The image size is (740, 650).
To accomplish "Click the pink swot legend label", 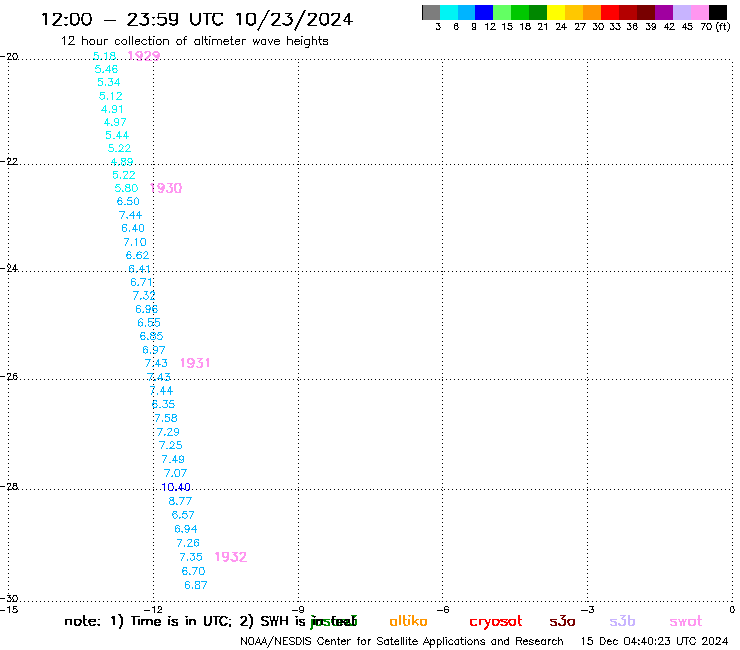I will pos(686,621).
